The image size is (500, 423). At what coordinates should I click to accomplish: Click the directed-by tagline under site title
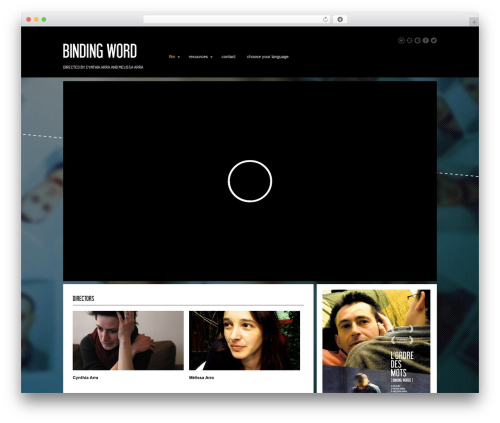[103, 67]
